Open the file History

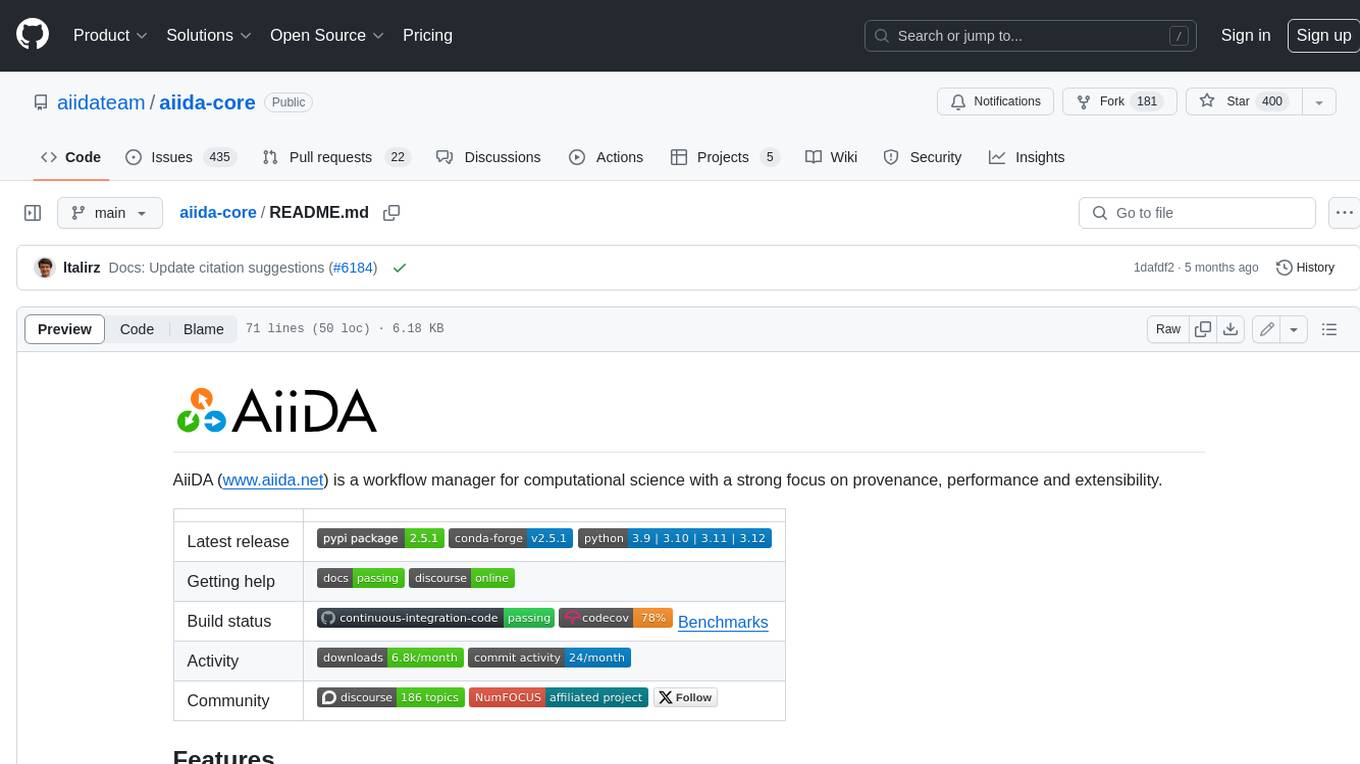[x=1305, y=268]
